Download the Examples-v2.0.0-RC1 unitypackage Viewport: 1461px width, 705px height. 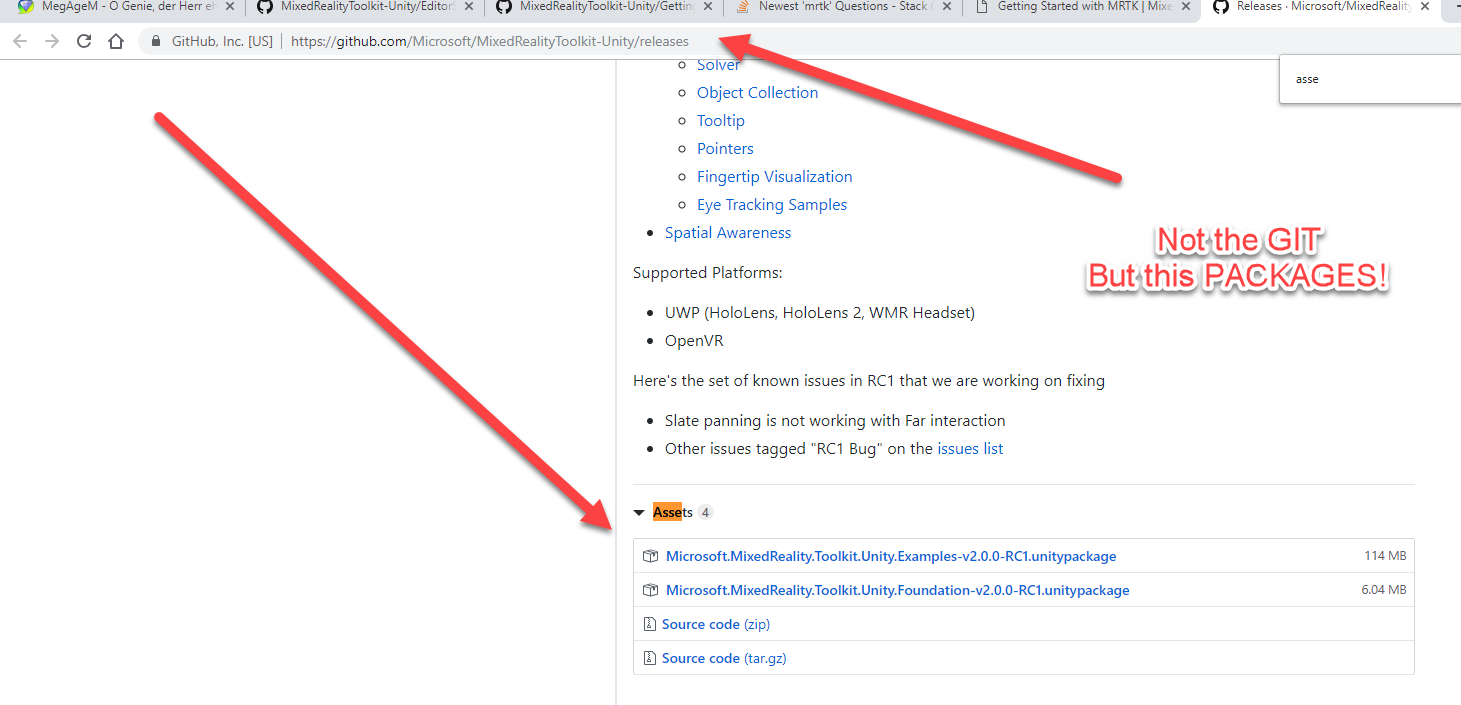[891, 556]
